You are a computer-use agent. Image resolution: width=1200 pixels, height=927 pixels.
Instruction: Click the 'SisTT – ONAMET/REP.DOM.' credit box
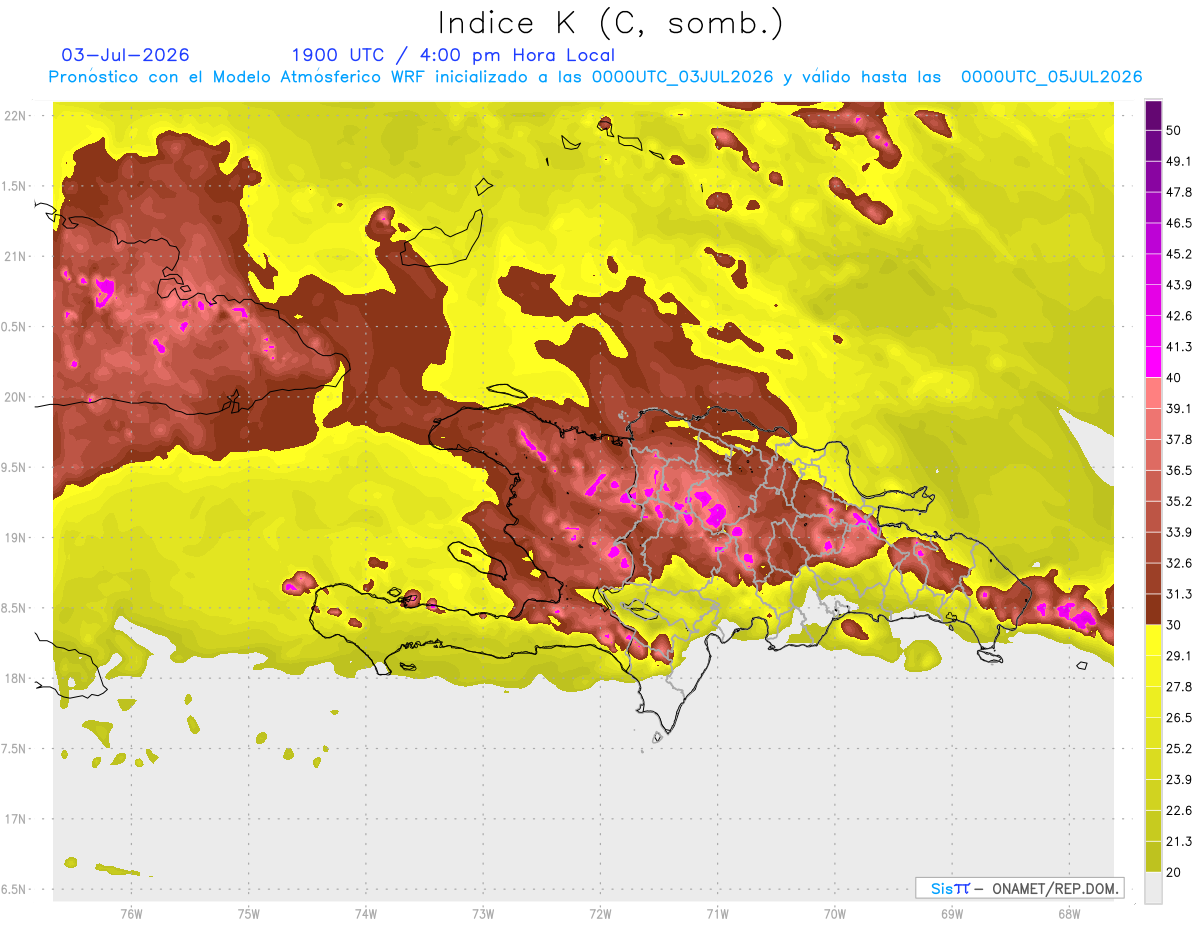[x=1019, y=888]
